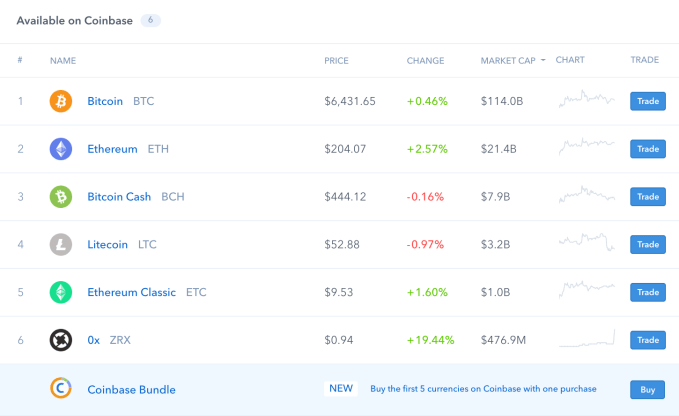Click the green Bitcoin Cash icon

pos(61,197)
